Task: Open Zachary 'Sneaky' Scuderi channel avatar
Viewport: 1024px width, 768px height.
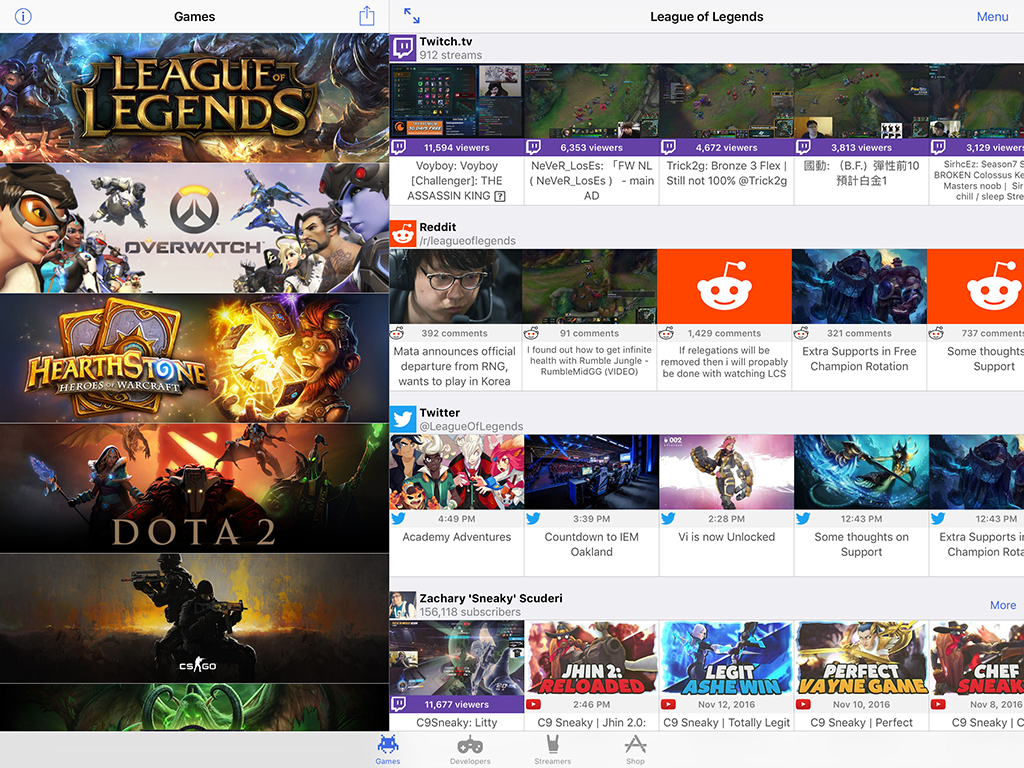Action: 404,605
